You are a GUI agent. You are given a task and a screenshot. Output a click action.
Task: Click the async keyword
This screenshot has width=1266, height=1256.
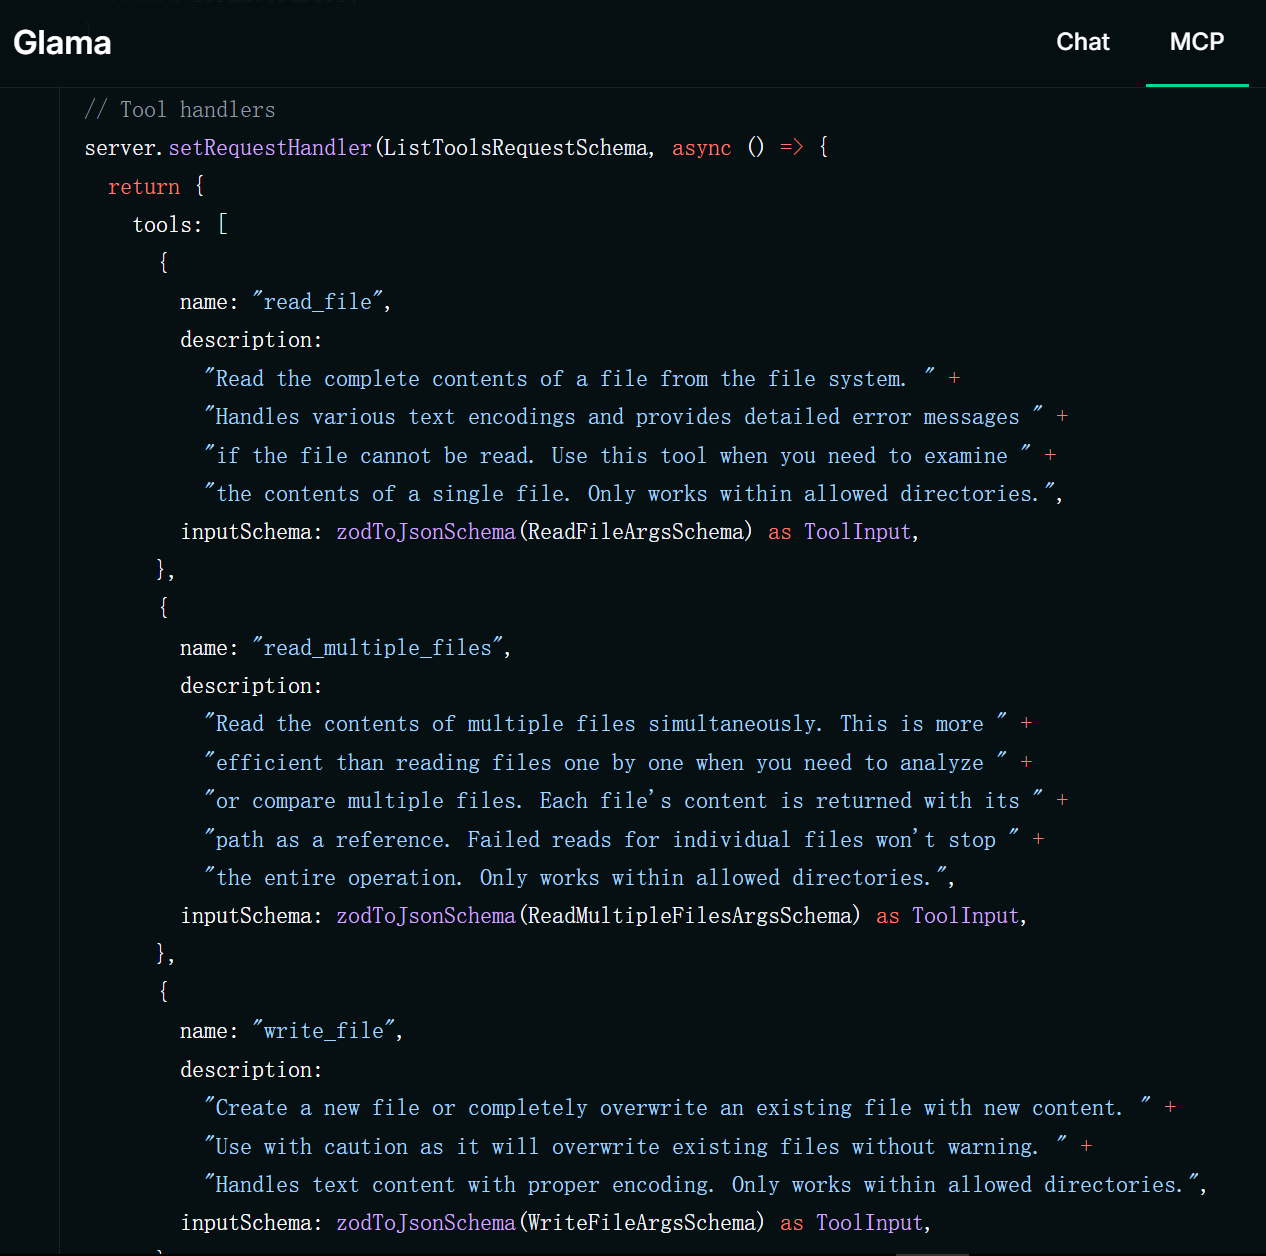tap(702, 148)
